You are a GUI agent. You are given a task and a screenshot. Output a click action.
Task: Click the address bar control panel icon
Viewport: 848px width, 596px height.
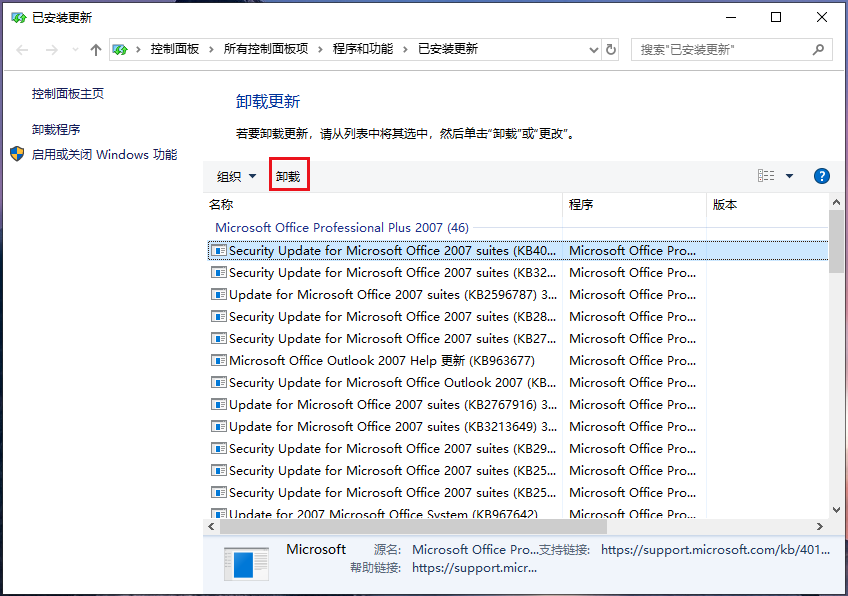point(120,50)
